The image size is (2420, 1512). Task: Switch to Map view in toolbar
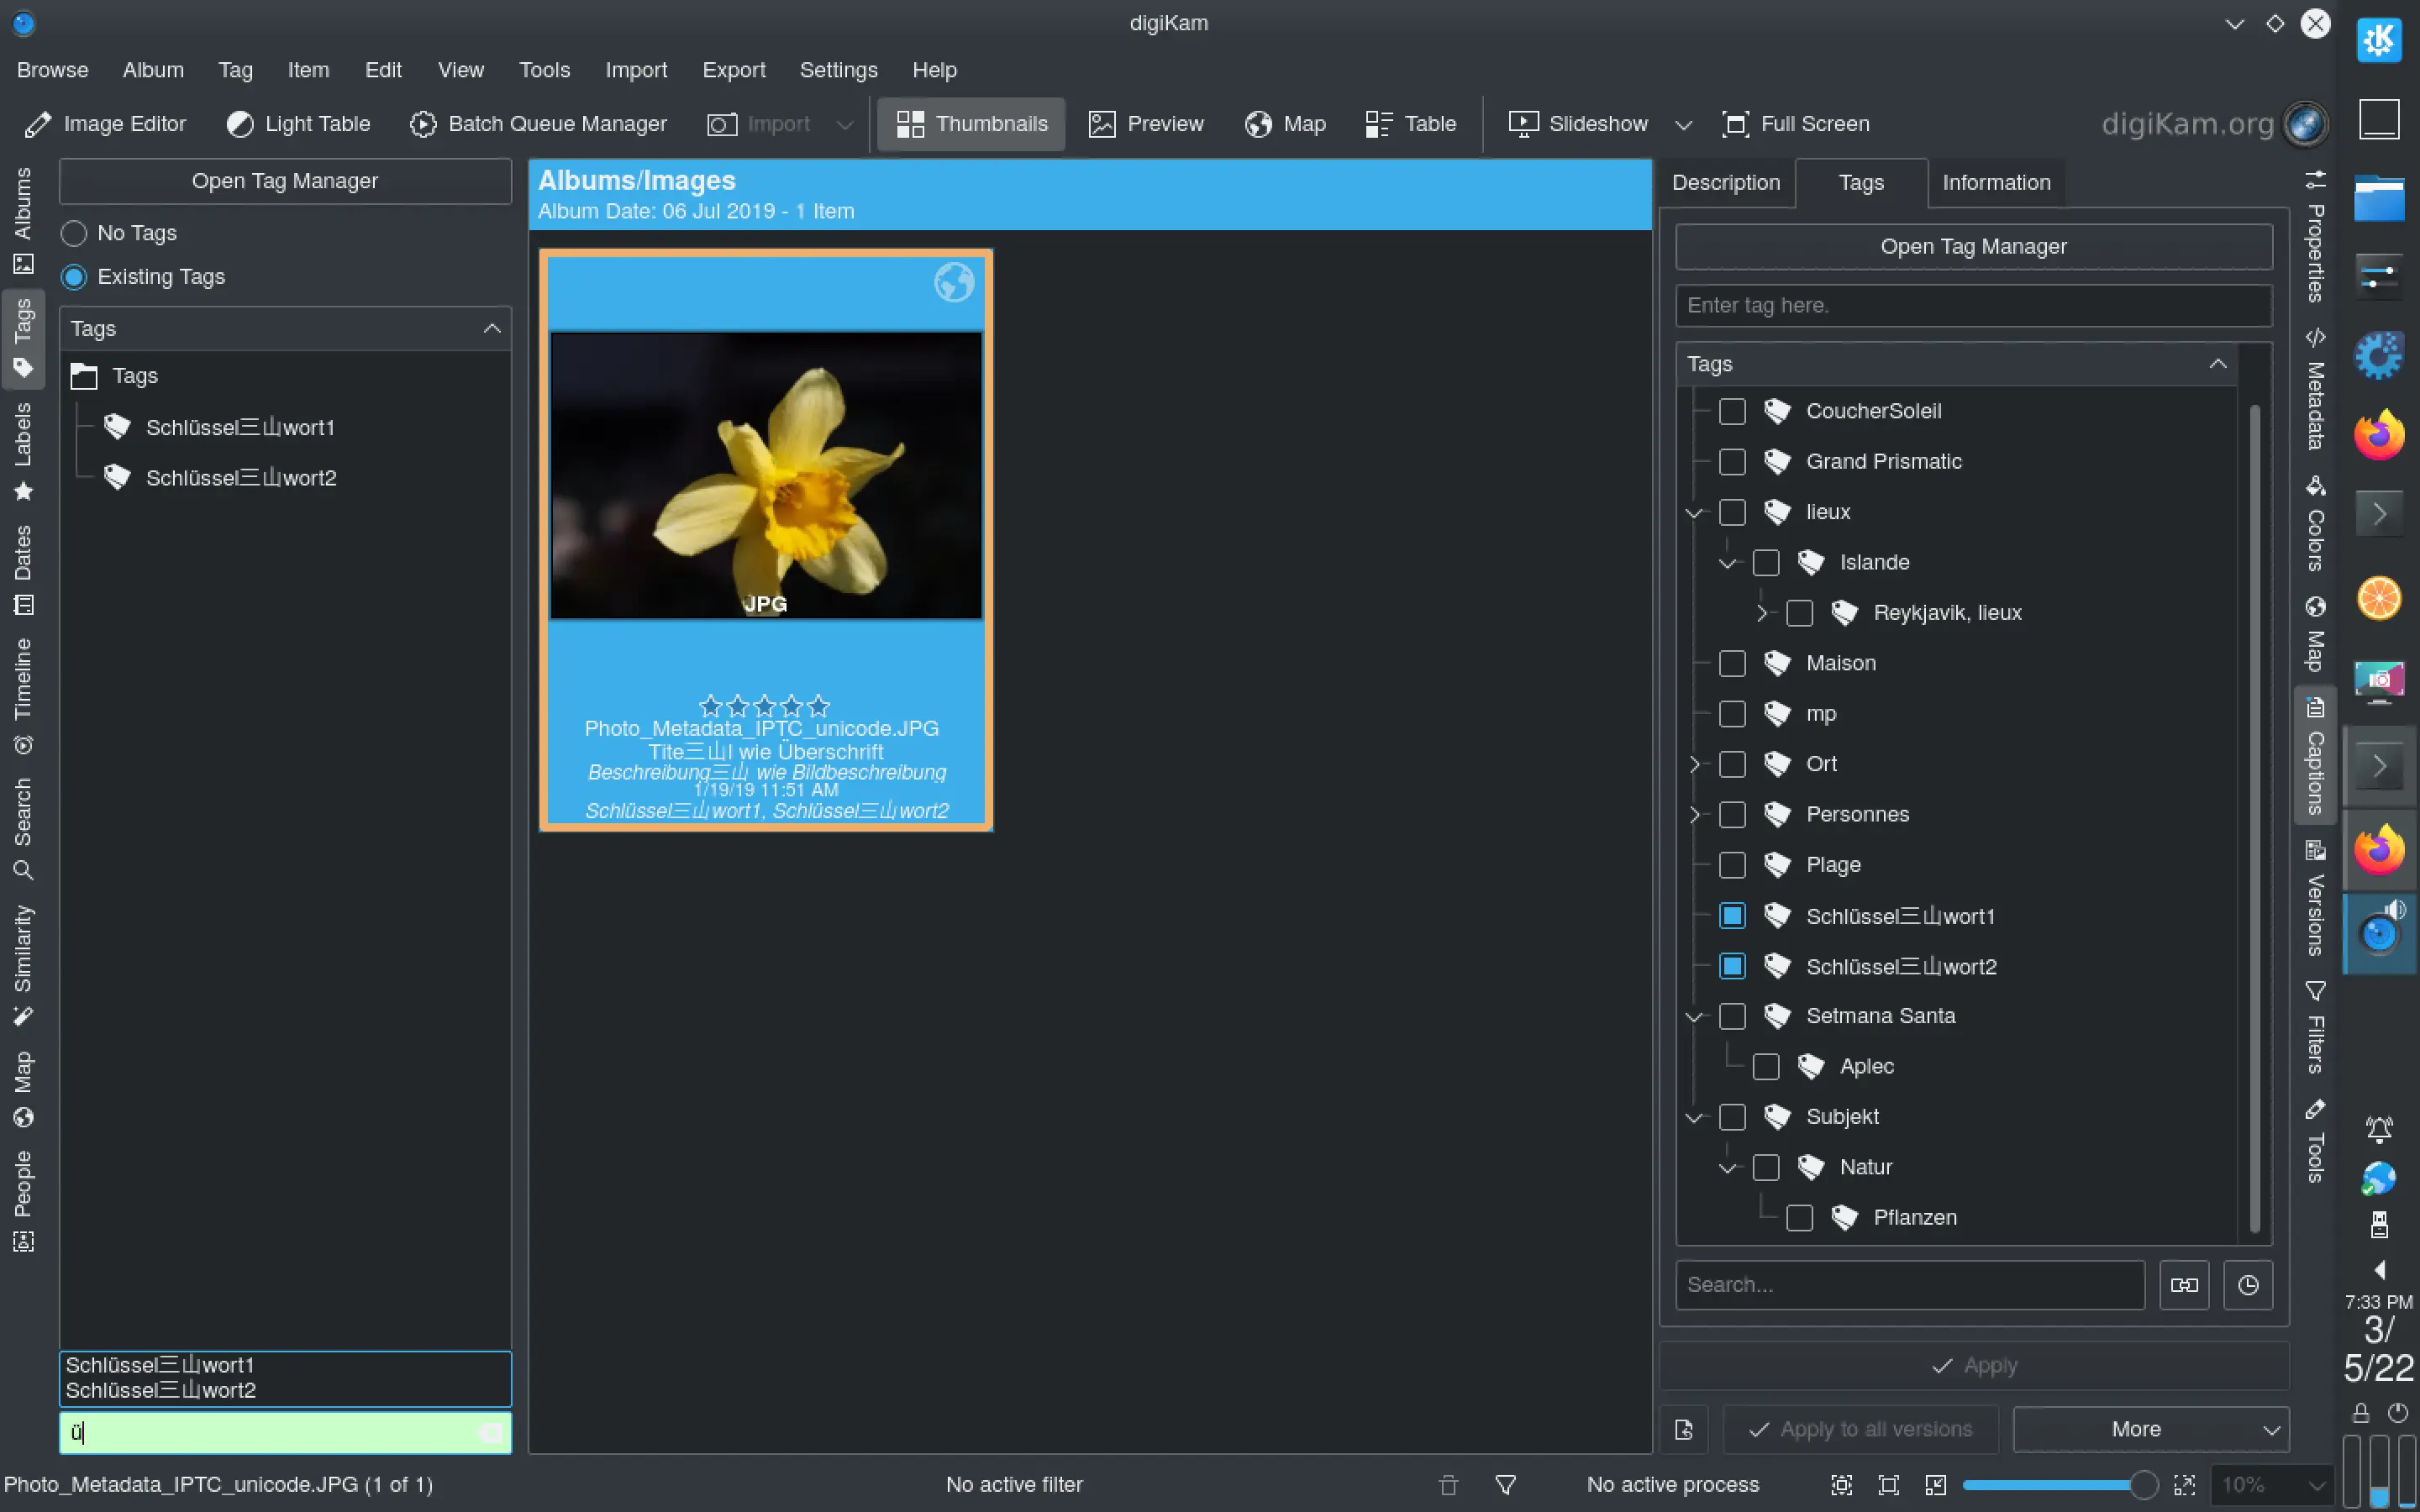coord(1285,124)
